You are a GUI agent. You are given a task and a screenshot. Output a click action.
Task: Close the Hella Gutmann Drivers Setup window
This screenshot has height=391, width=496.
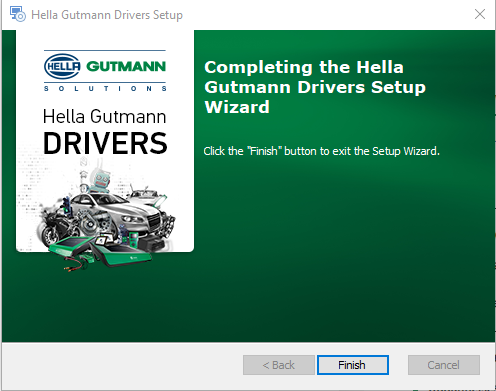pos(480,14)
